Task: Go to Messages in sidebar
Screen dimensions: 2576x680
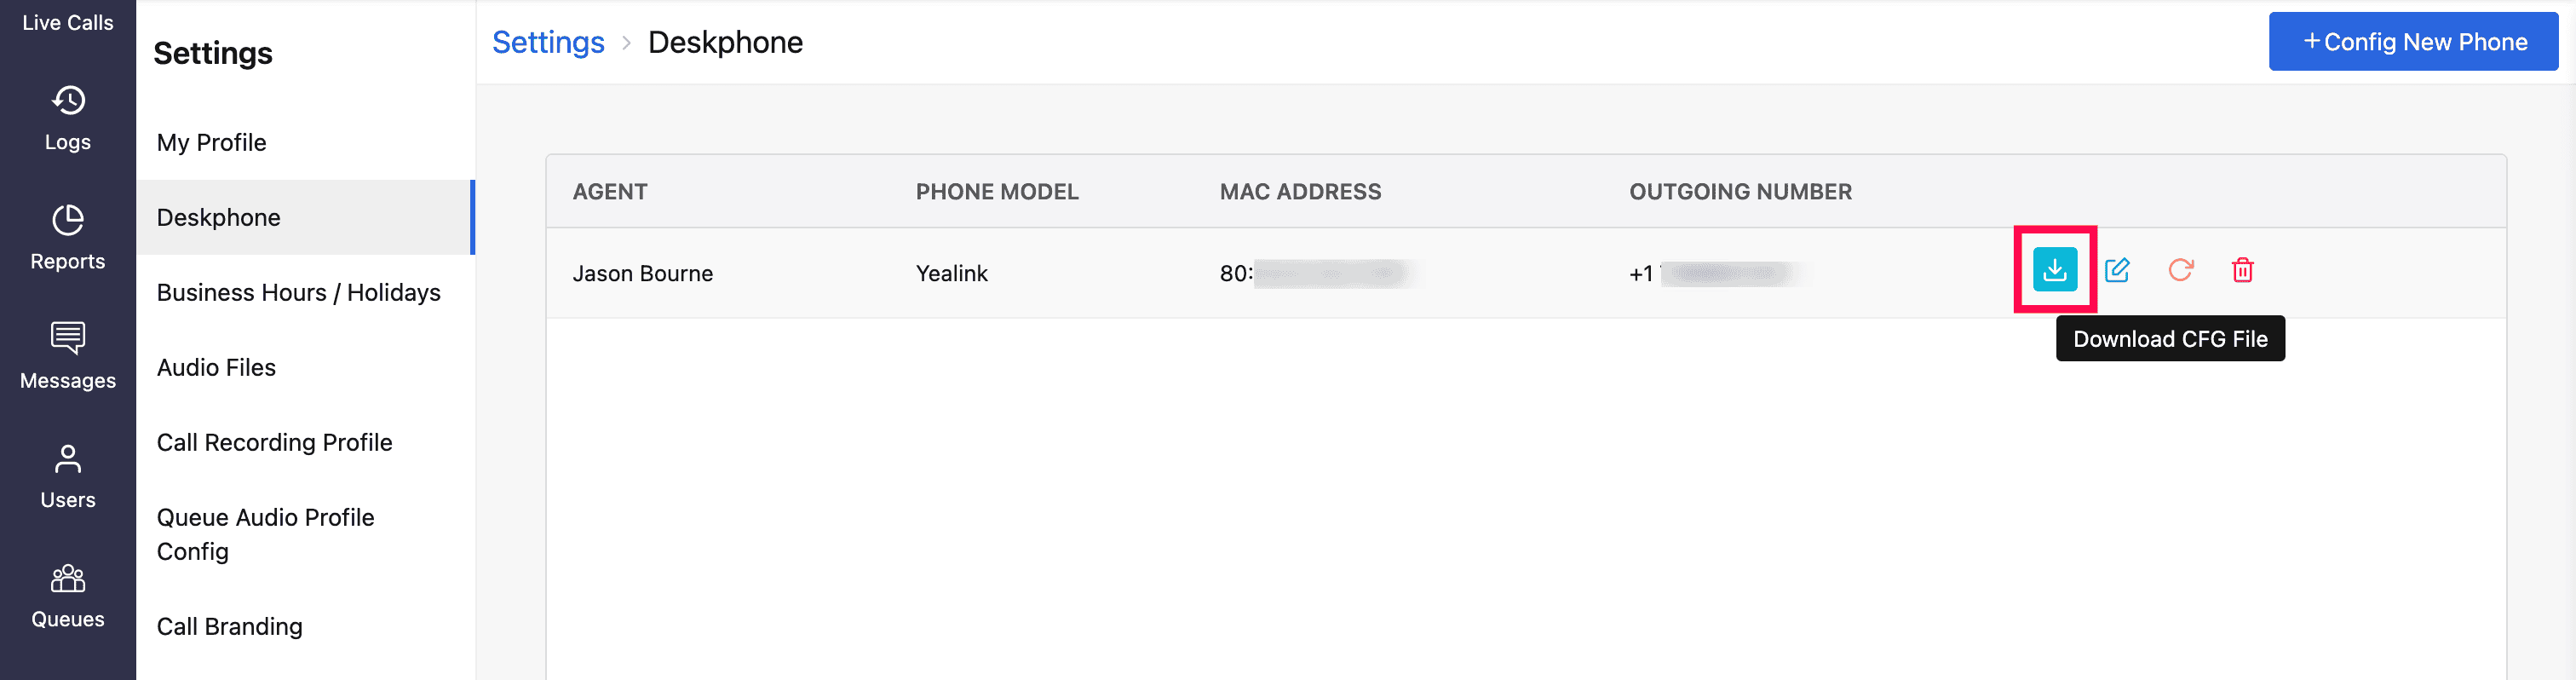Action: (x=68, y=356)
